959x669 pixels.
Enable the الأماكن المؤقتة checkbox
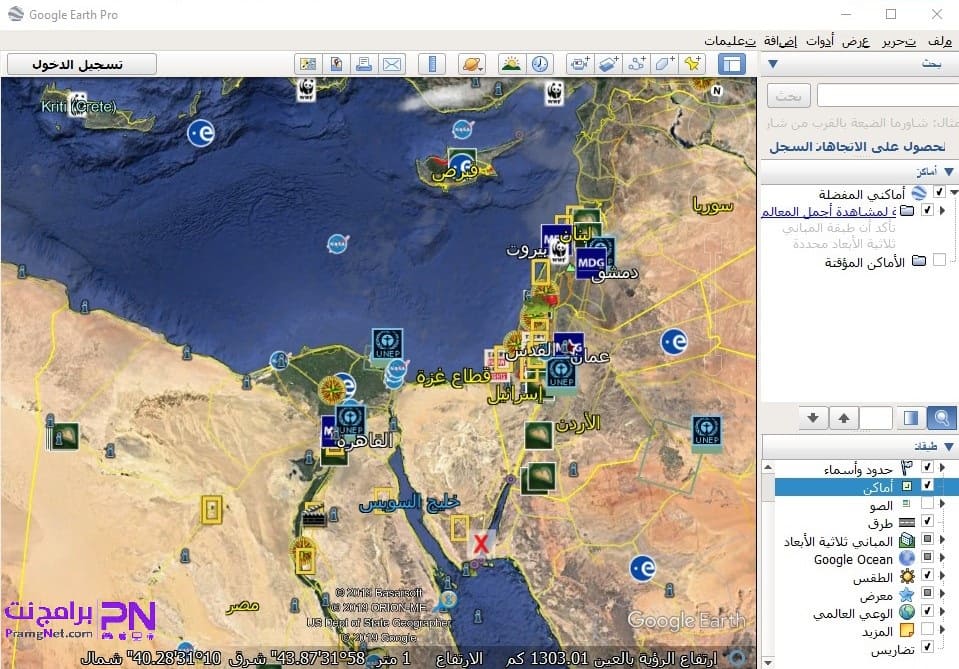(939, 260)
